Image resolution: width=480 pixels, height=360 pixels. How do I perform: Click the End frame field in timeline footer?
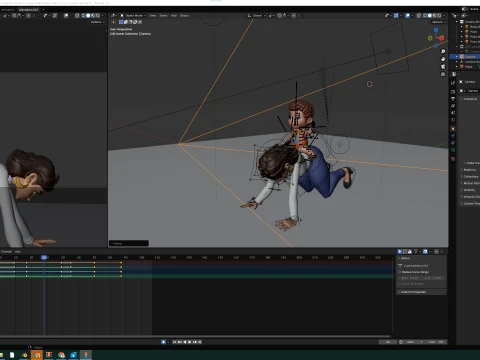[x=437, y=342]
